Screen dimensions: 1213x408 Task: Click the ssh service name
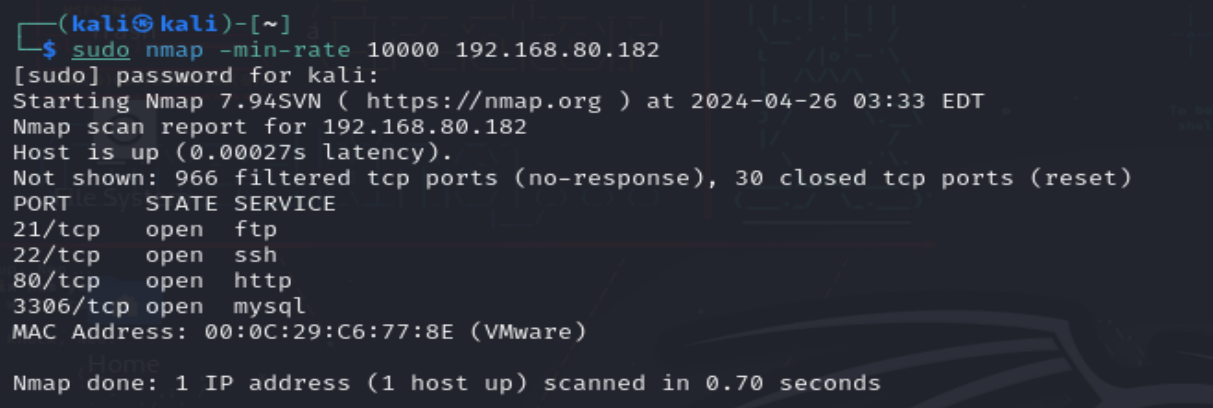255,255
